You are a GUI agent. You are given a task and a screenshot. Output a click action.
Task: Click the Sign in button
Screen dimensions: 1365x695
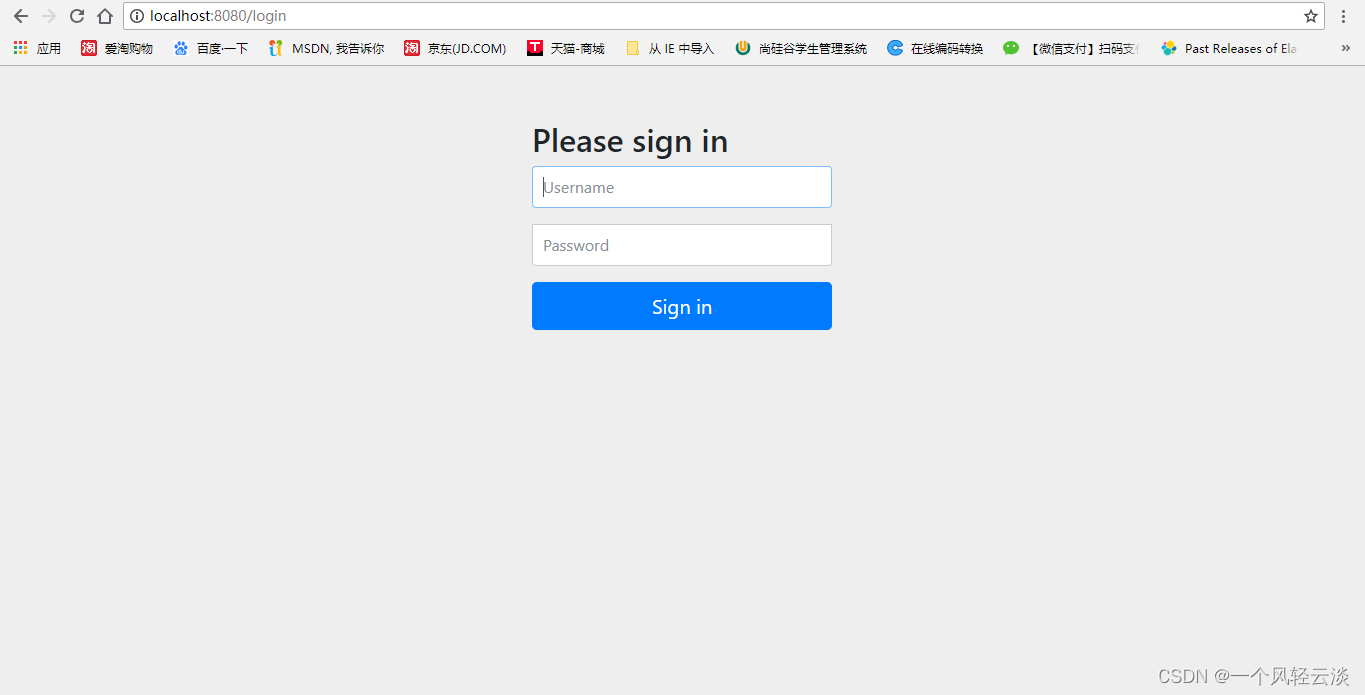point(682,306)
